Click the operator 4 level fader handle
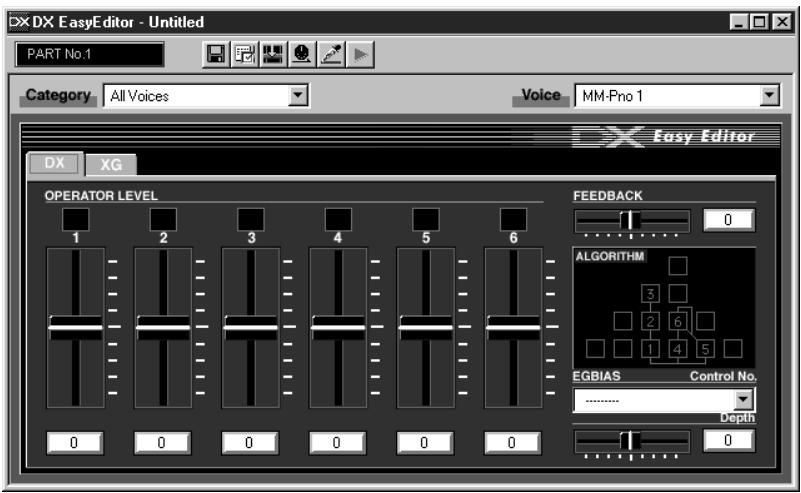The width and height of the screenshot is (801, 493). point(338,327)
